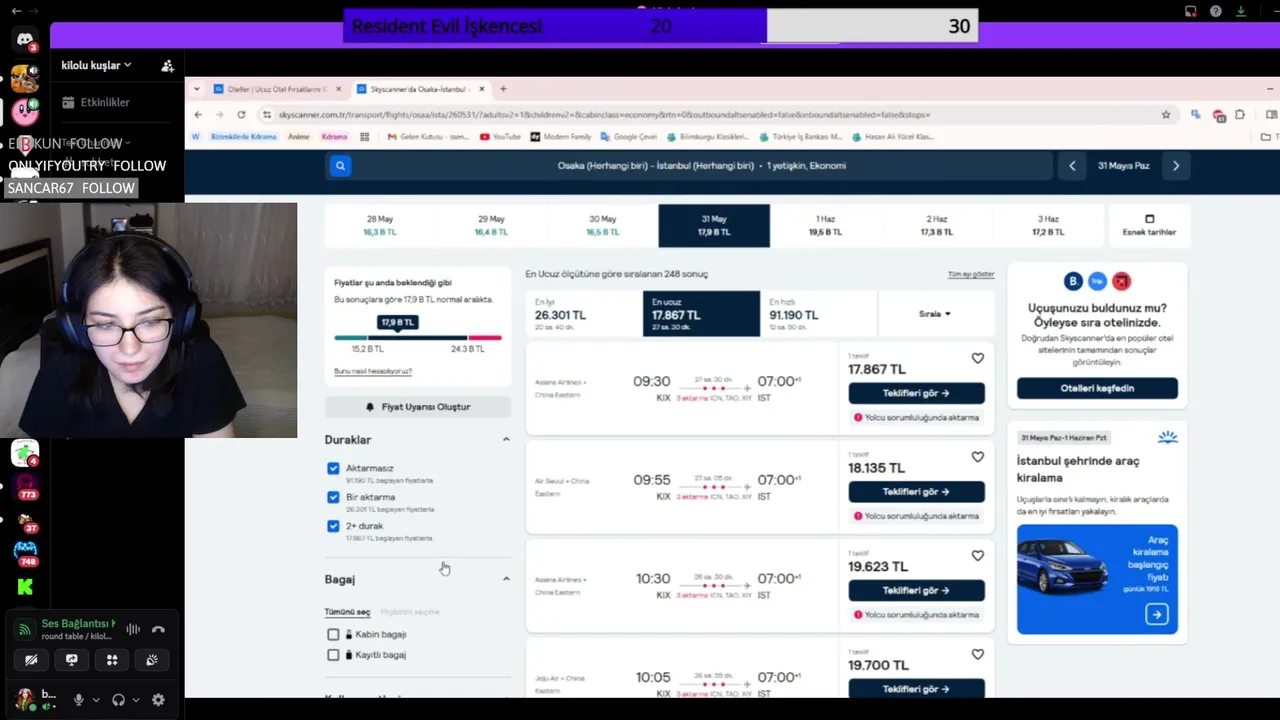Viewport: 1280px width, 720px height.
Task: Select the En iyi 26.301 TL sort tab
Action: click(x=583, y=314)
